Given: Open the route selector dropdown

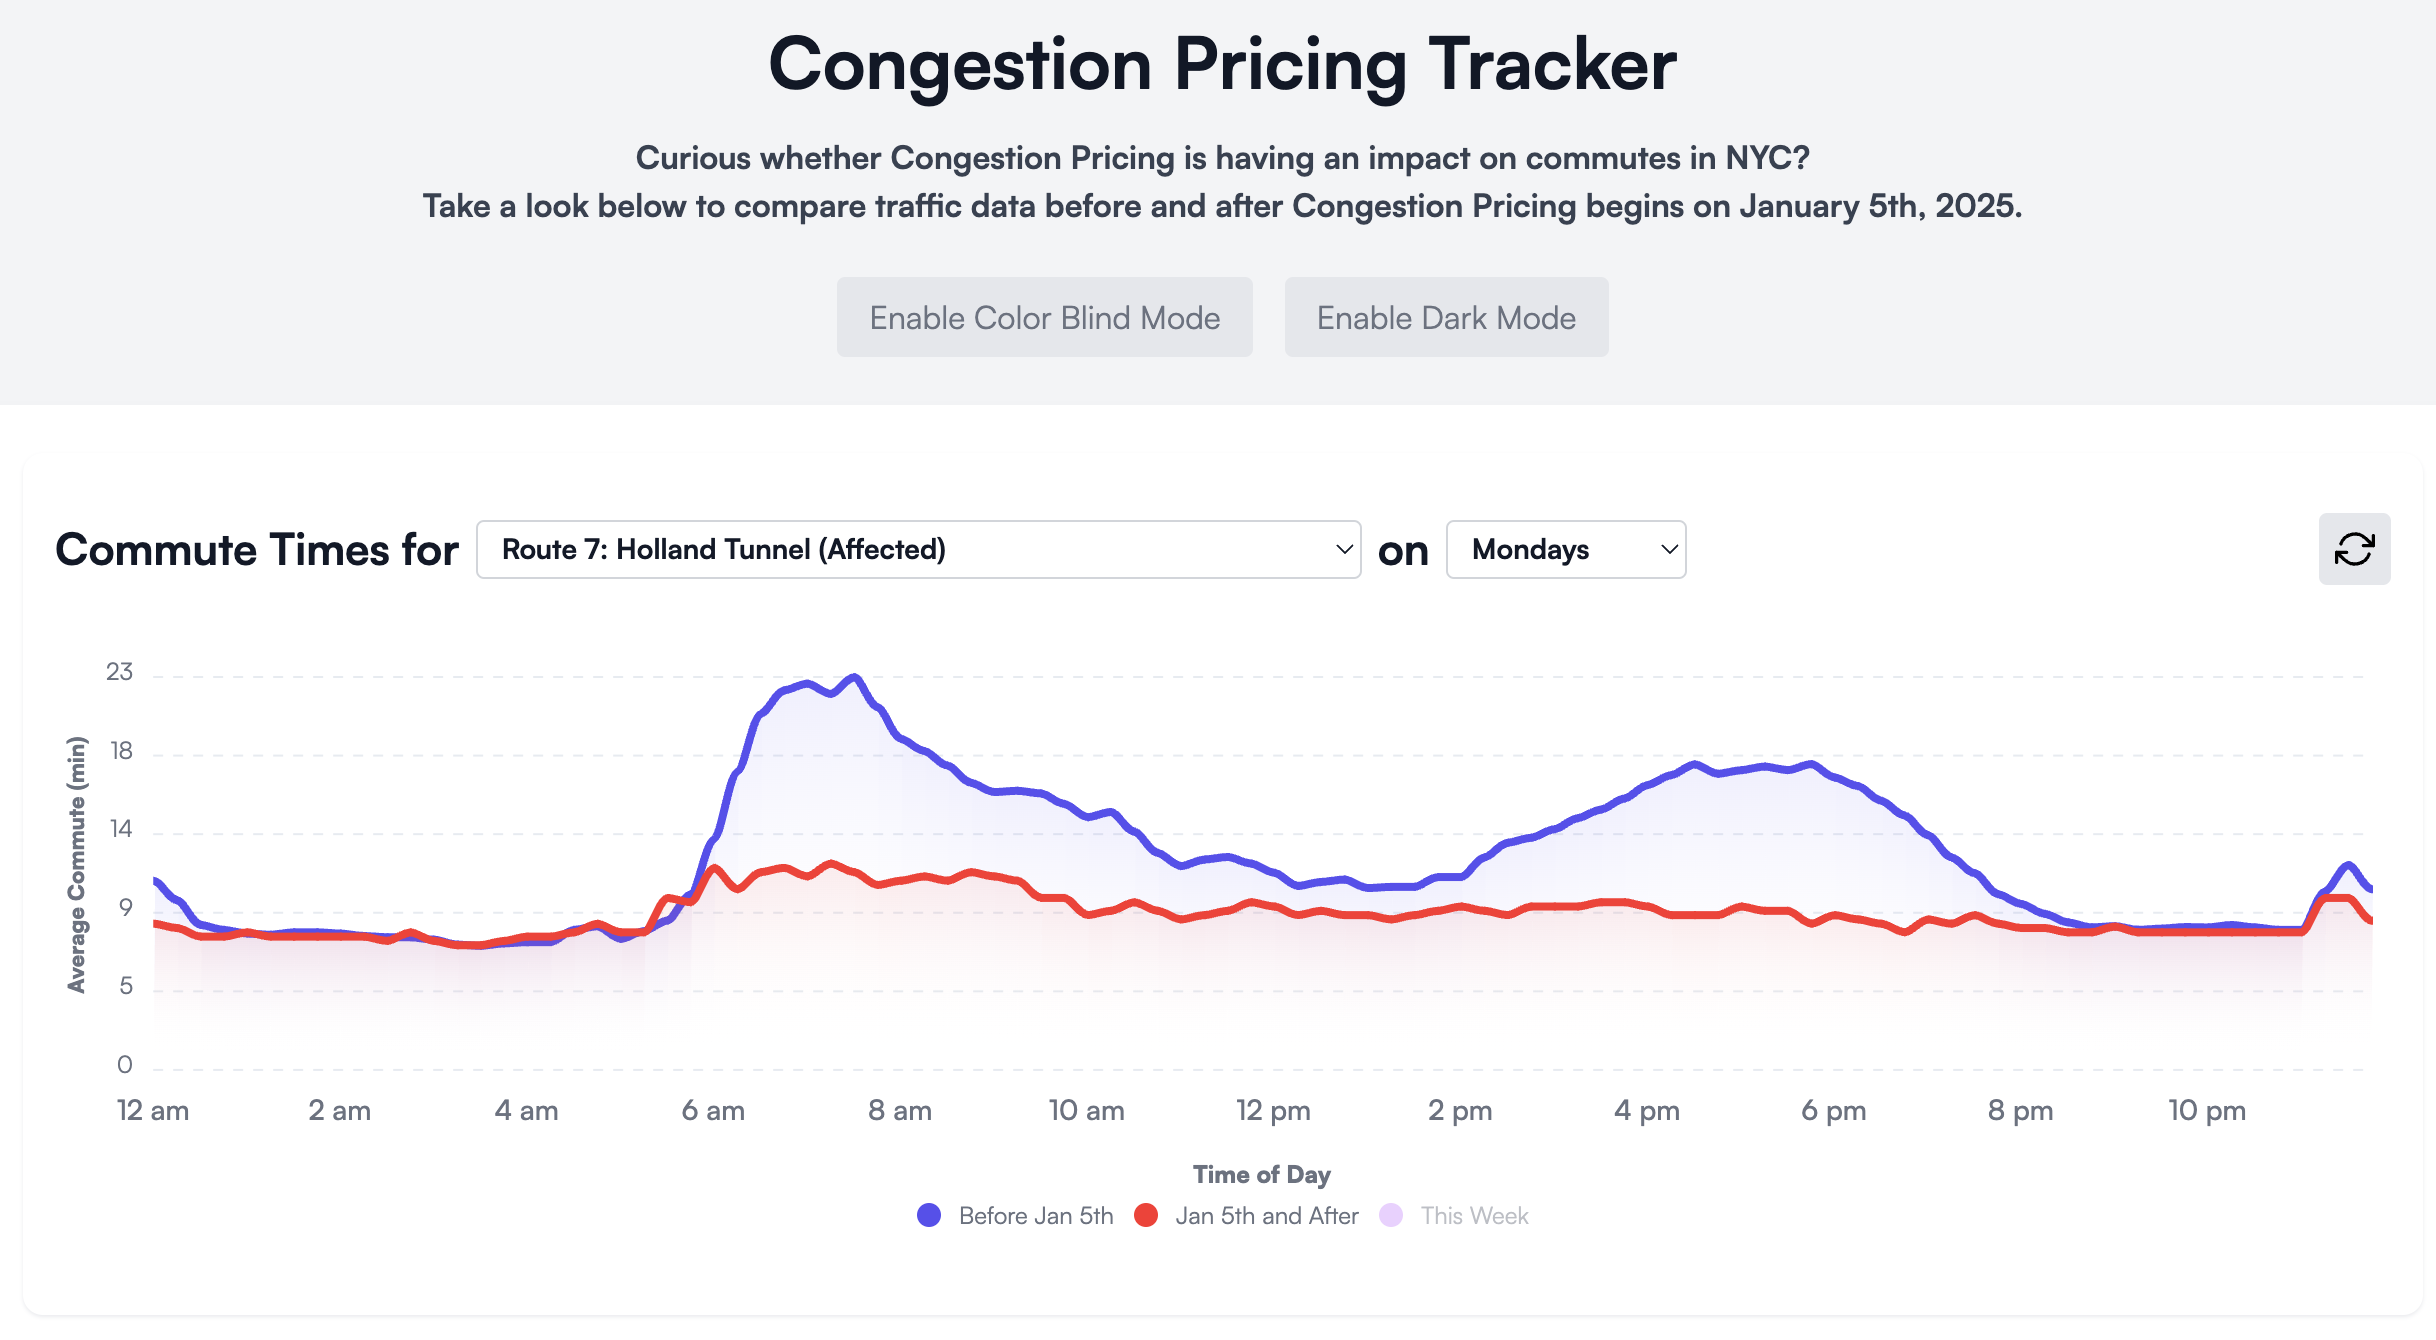Looking at the screenshot, I should (x=917, y=550).
